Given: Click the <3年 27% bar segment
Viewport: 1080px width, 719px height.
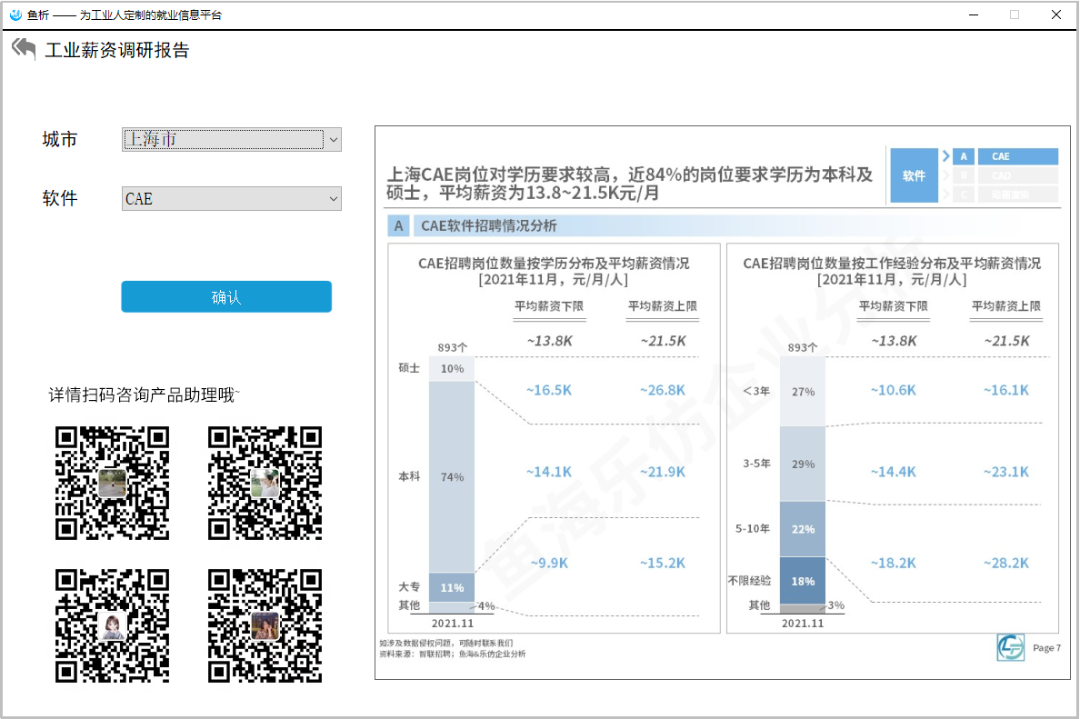Looking at the screenshot, I should 802,391.
